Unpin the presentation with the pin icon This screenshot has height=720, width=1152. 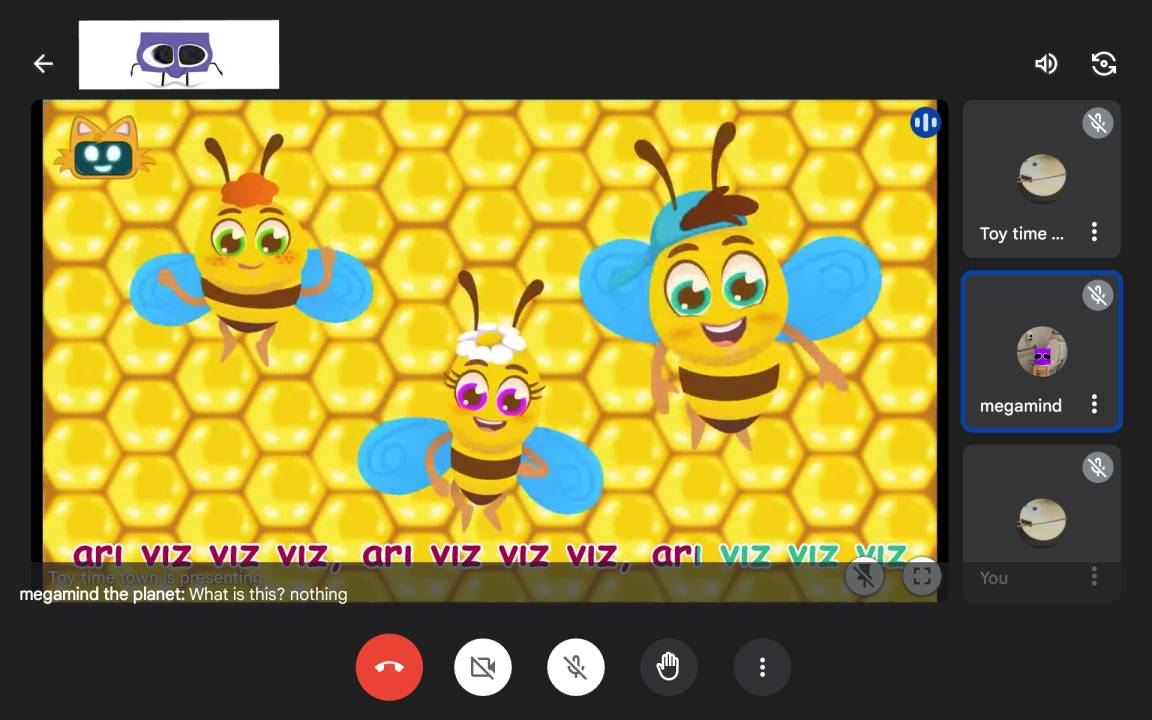pos(864,577)
